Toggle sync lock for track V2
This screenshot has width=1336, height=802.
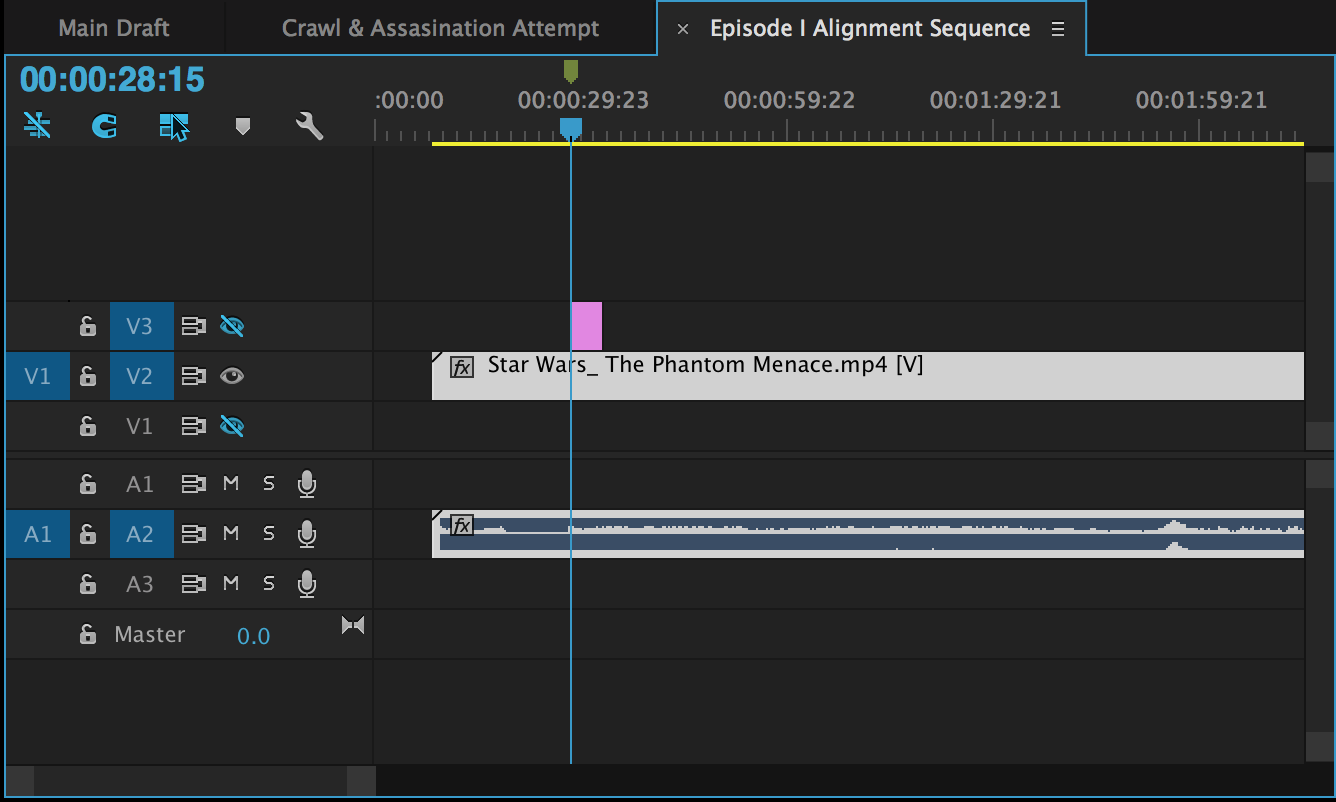click(193, 376)
